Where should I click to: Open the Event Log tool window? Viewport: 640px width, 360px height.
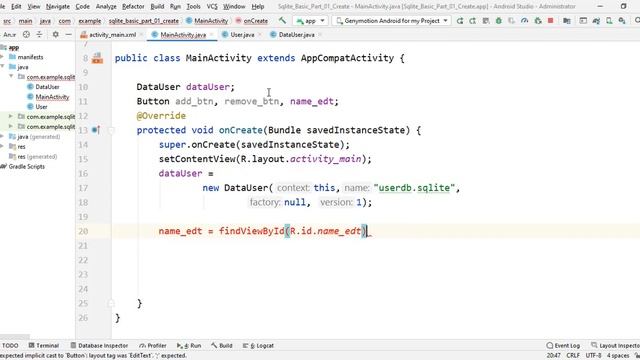563,345
